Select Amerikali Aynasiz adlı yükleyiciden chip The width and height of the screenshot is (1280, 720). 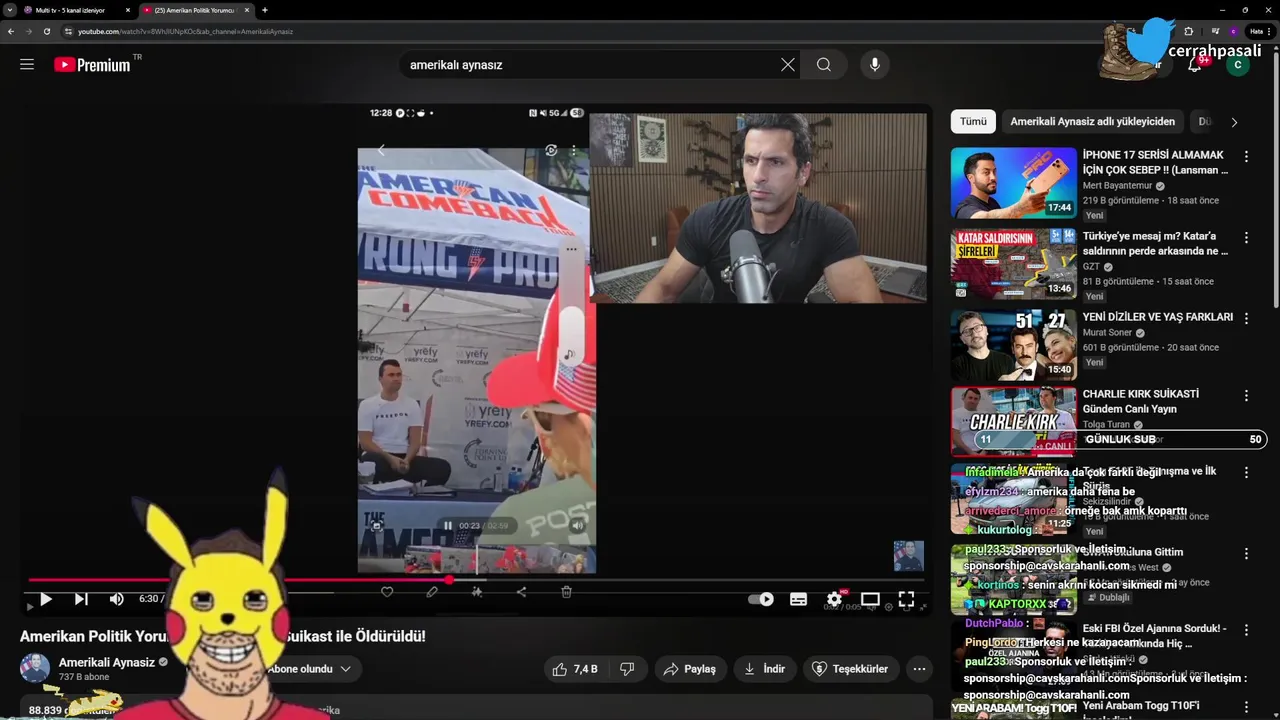click(1092, 121)
